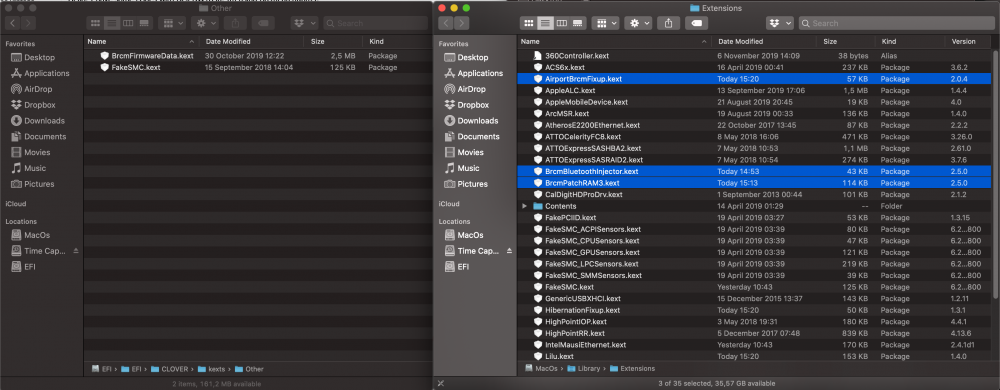Switch Extensions window to column view
This screenshot has width=1000, height=390.
pyautogui.click(x=561, y=23)
